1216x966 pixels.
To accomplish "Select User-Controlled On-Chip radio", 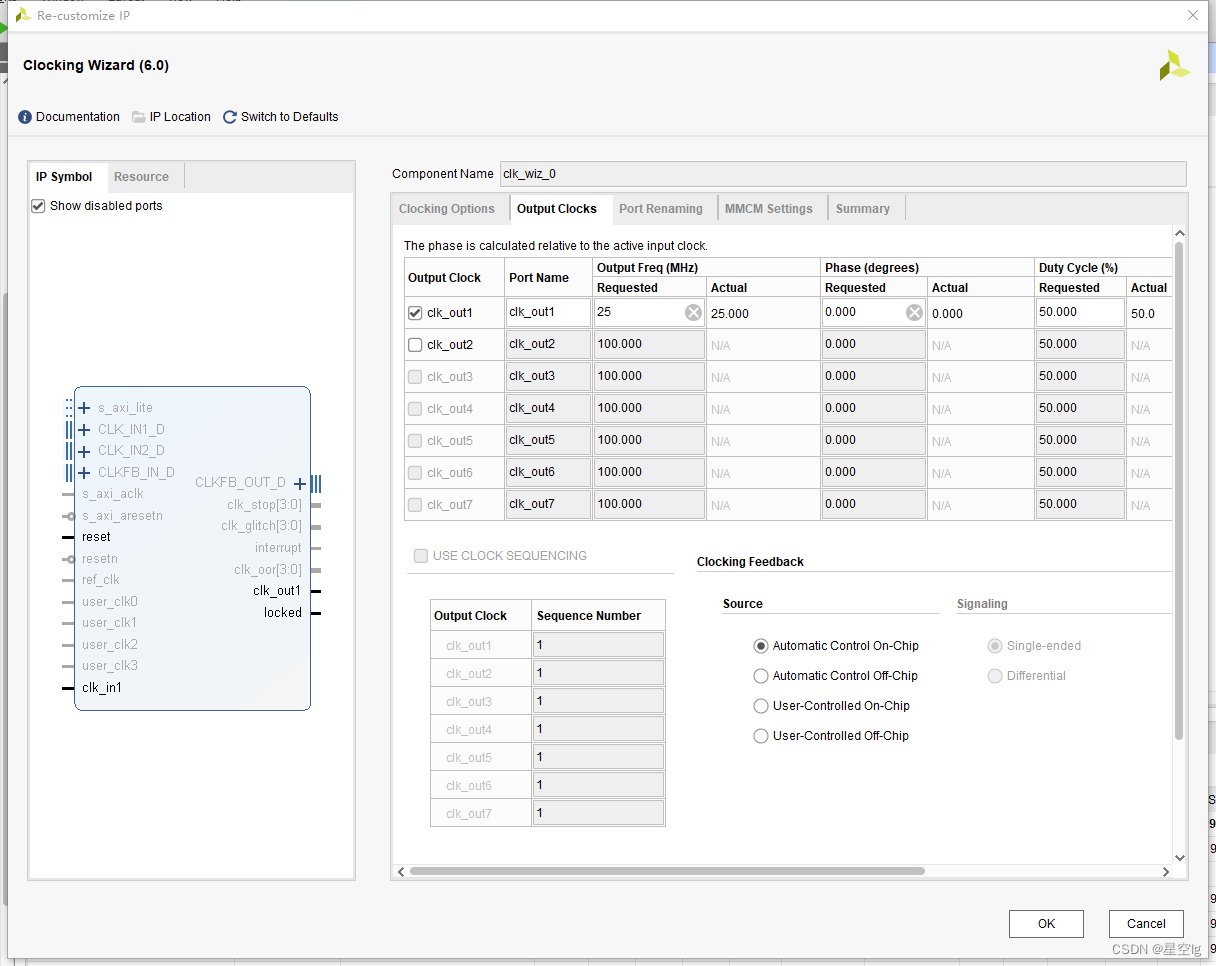I will coord(761,706).
